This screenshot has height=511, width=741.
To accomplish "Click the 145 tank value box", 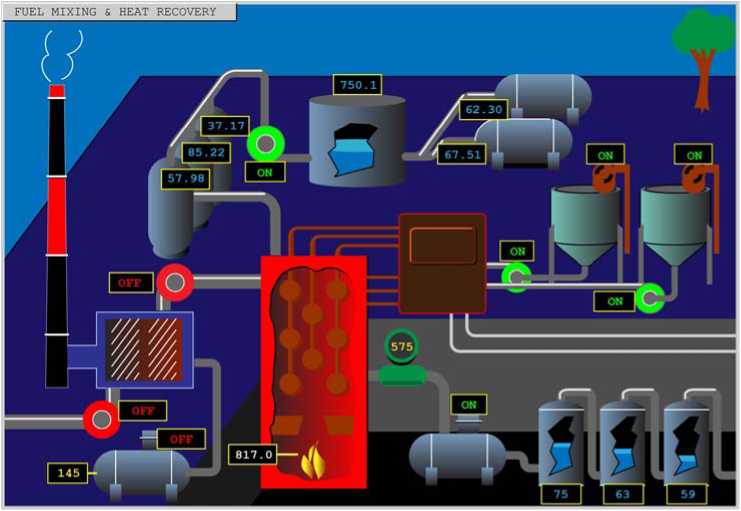I will [x=68, y=473].
